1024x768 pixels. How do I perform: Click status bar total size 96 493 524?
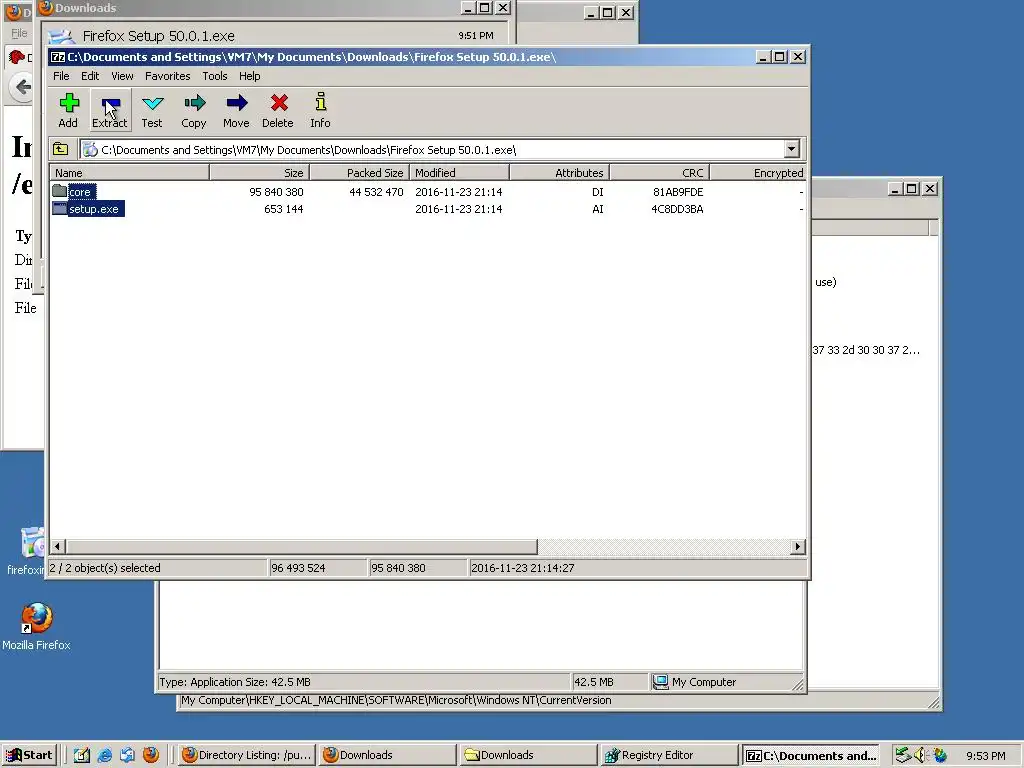[x=298, y=568]
